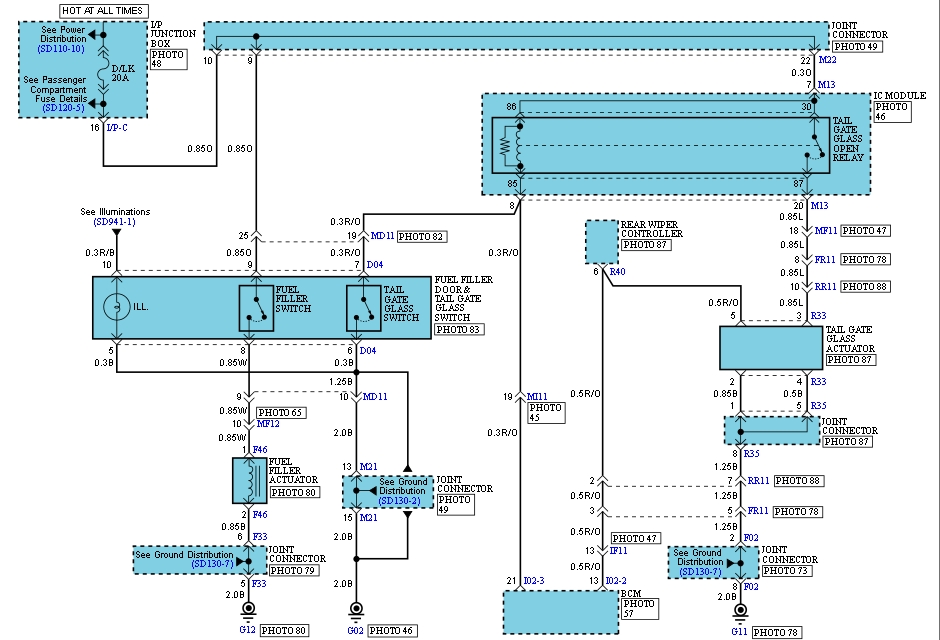View PHOTO 83 for the switch assembly
The image size is (940, 640).
click(459, 329)
